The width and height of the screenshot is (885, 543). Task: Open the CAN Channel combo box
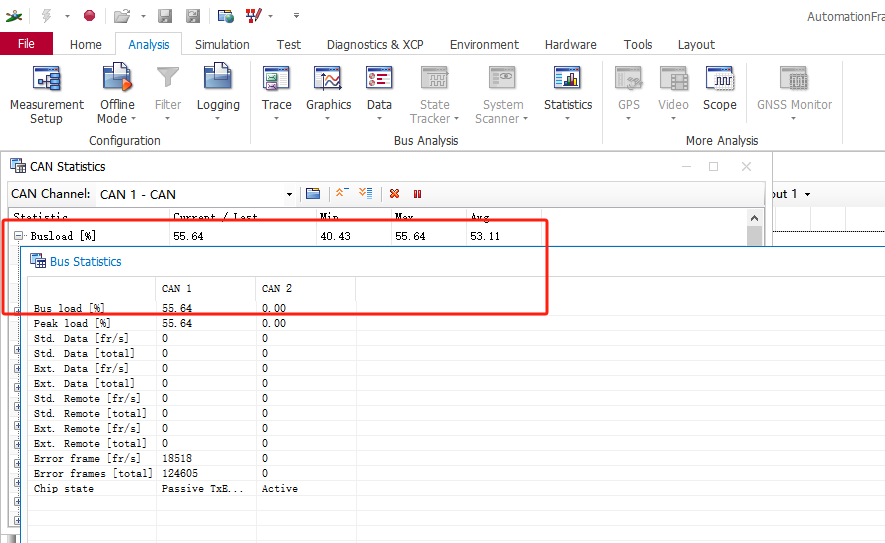pyautogui.click(x=196, y=194)
